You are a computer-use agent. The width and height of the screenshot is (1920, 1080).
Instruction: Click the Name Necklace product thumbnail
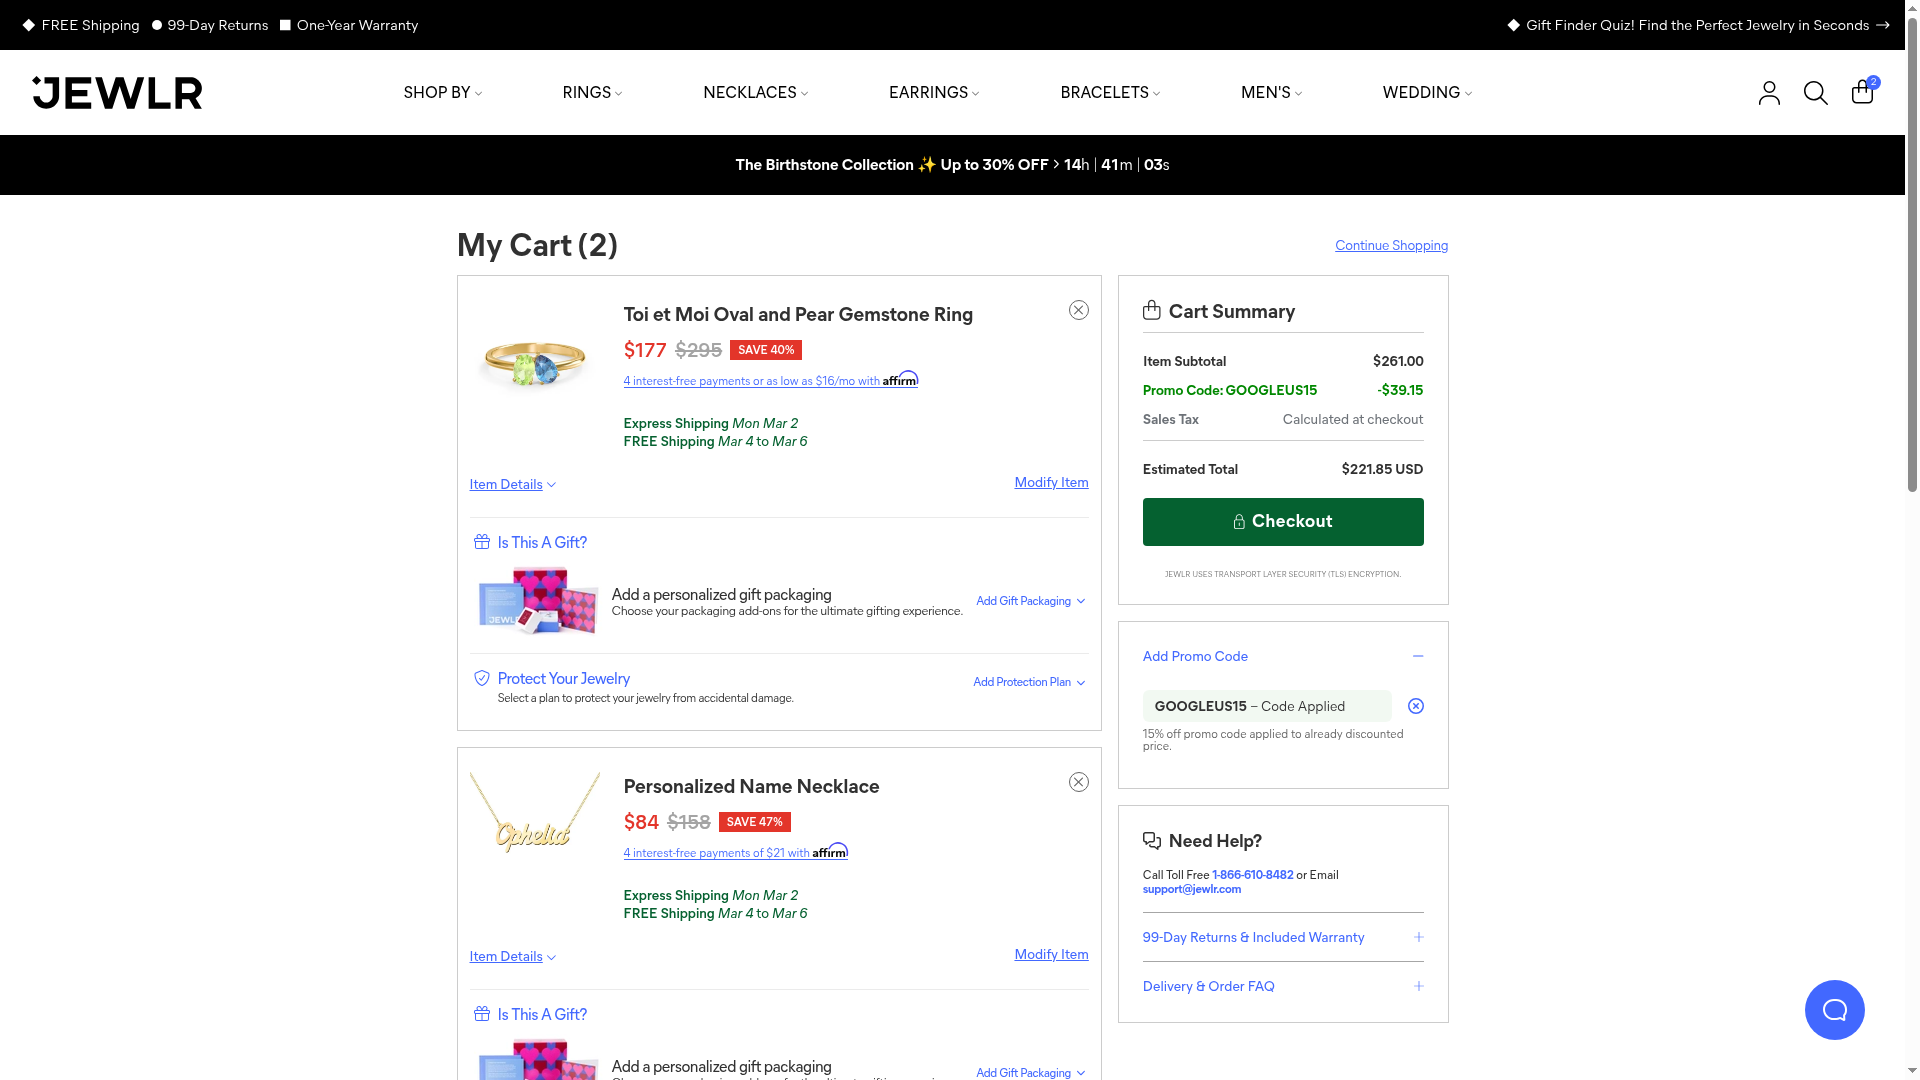[534, 814]
